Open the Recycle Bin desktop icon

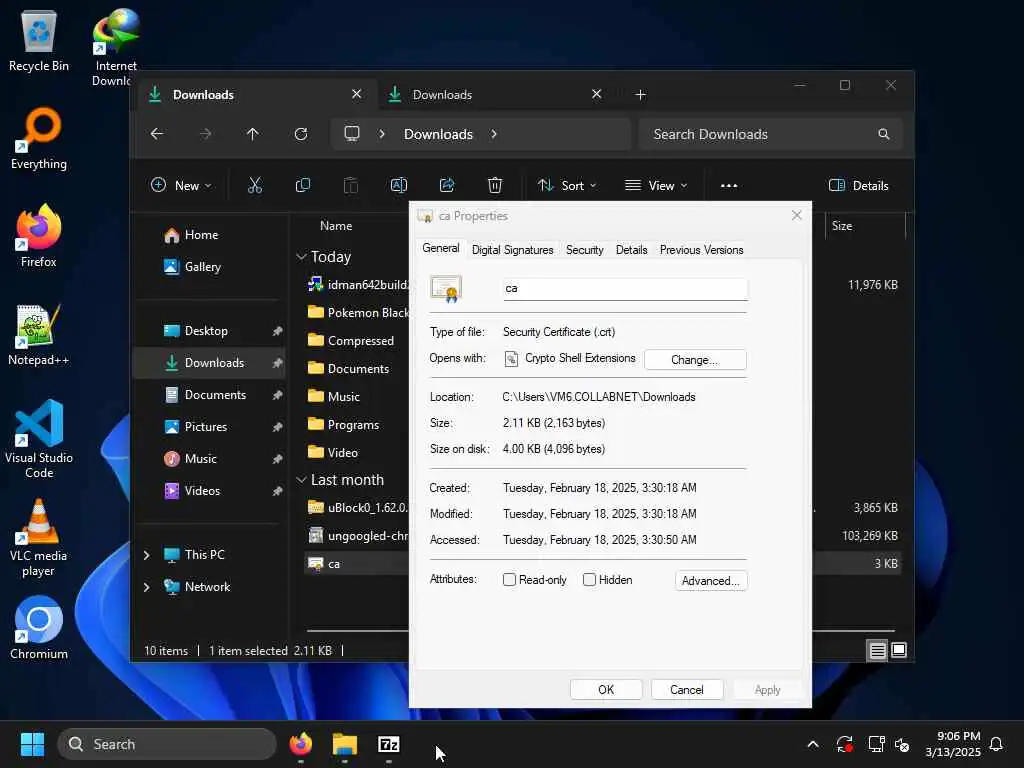39,41
